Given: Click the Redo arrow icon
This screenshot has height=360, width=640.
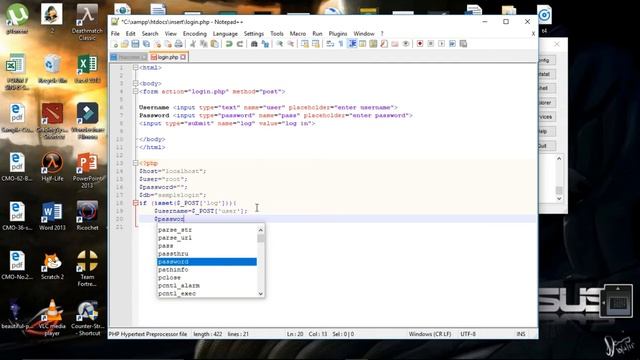Looking at the screenshot, I should coord(240,44).
